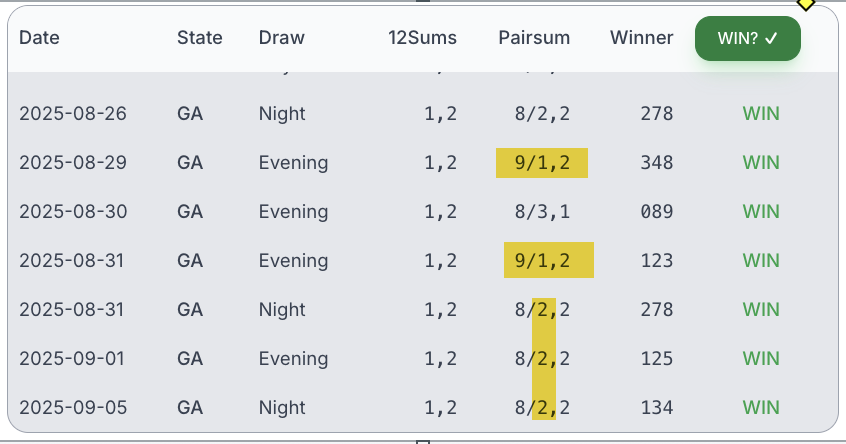Click WIN result in 2025-08-26 row
This screenshot has height=444, width=846.
pyautogui.click(x=761, y=114)
